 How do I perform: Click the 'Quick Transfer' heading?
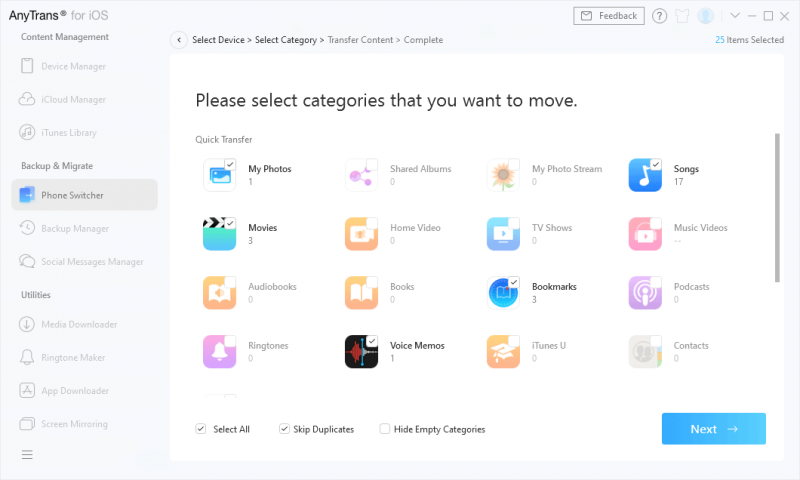[223, 139]
